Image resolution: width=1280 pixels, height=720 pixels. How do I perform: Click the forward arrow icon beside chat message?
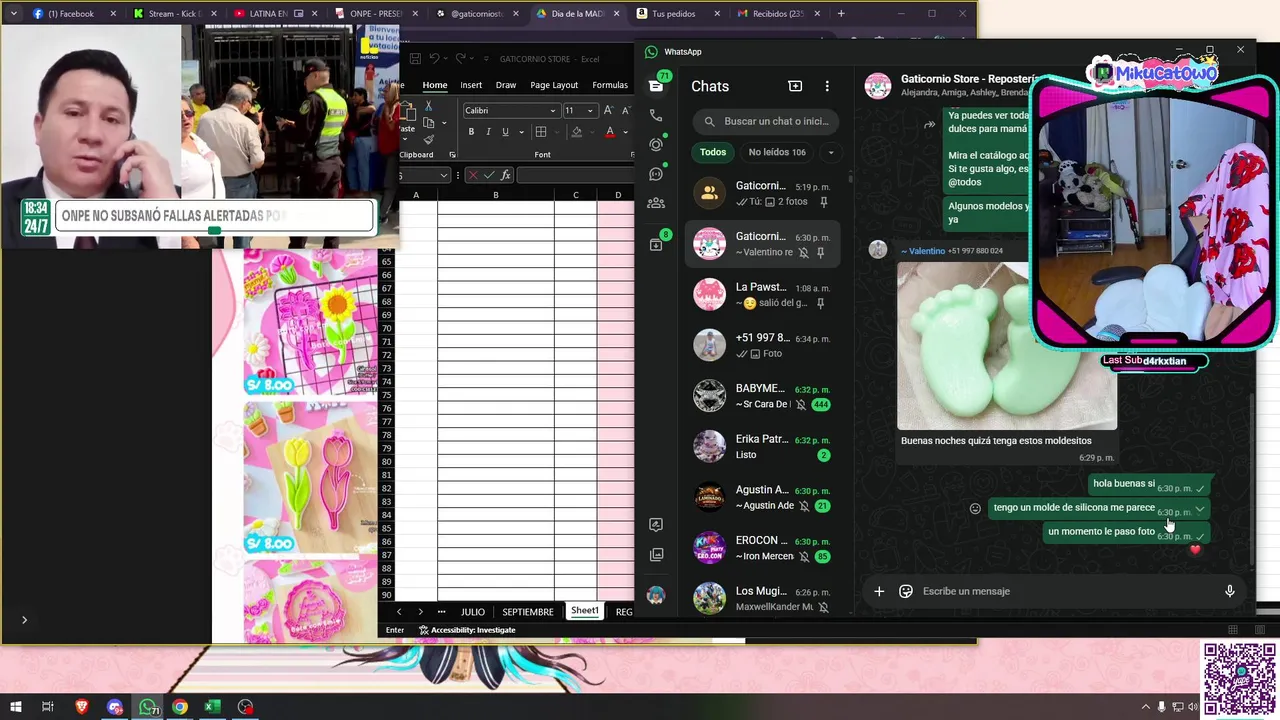(929, 125)
